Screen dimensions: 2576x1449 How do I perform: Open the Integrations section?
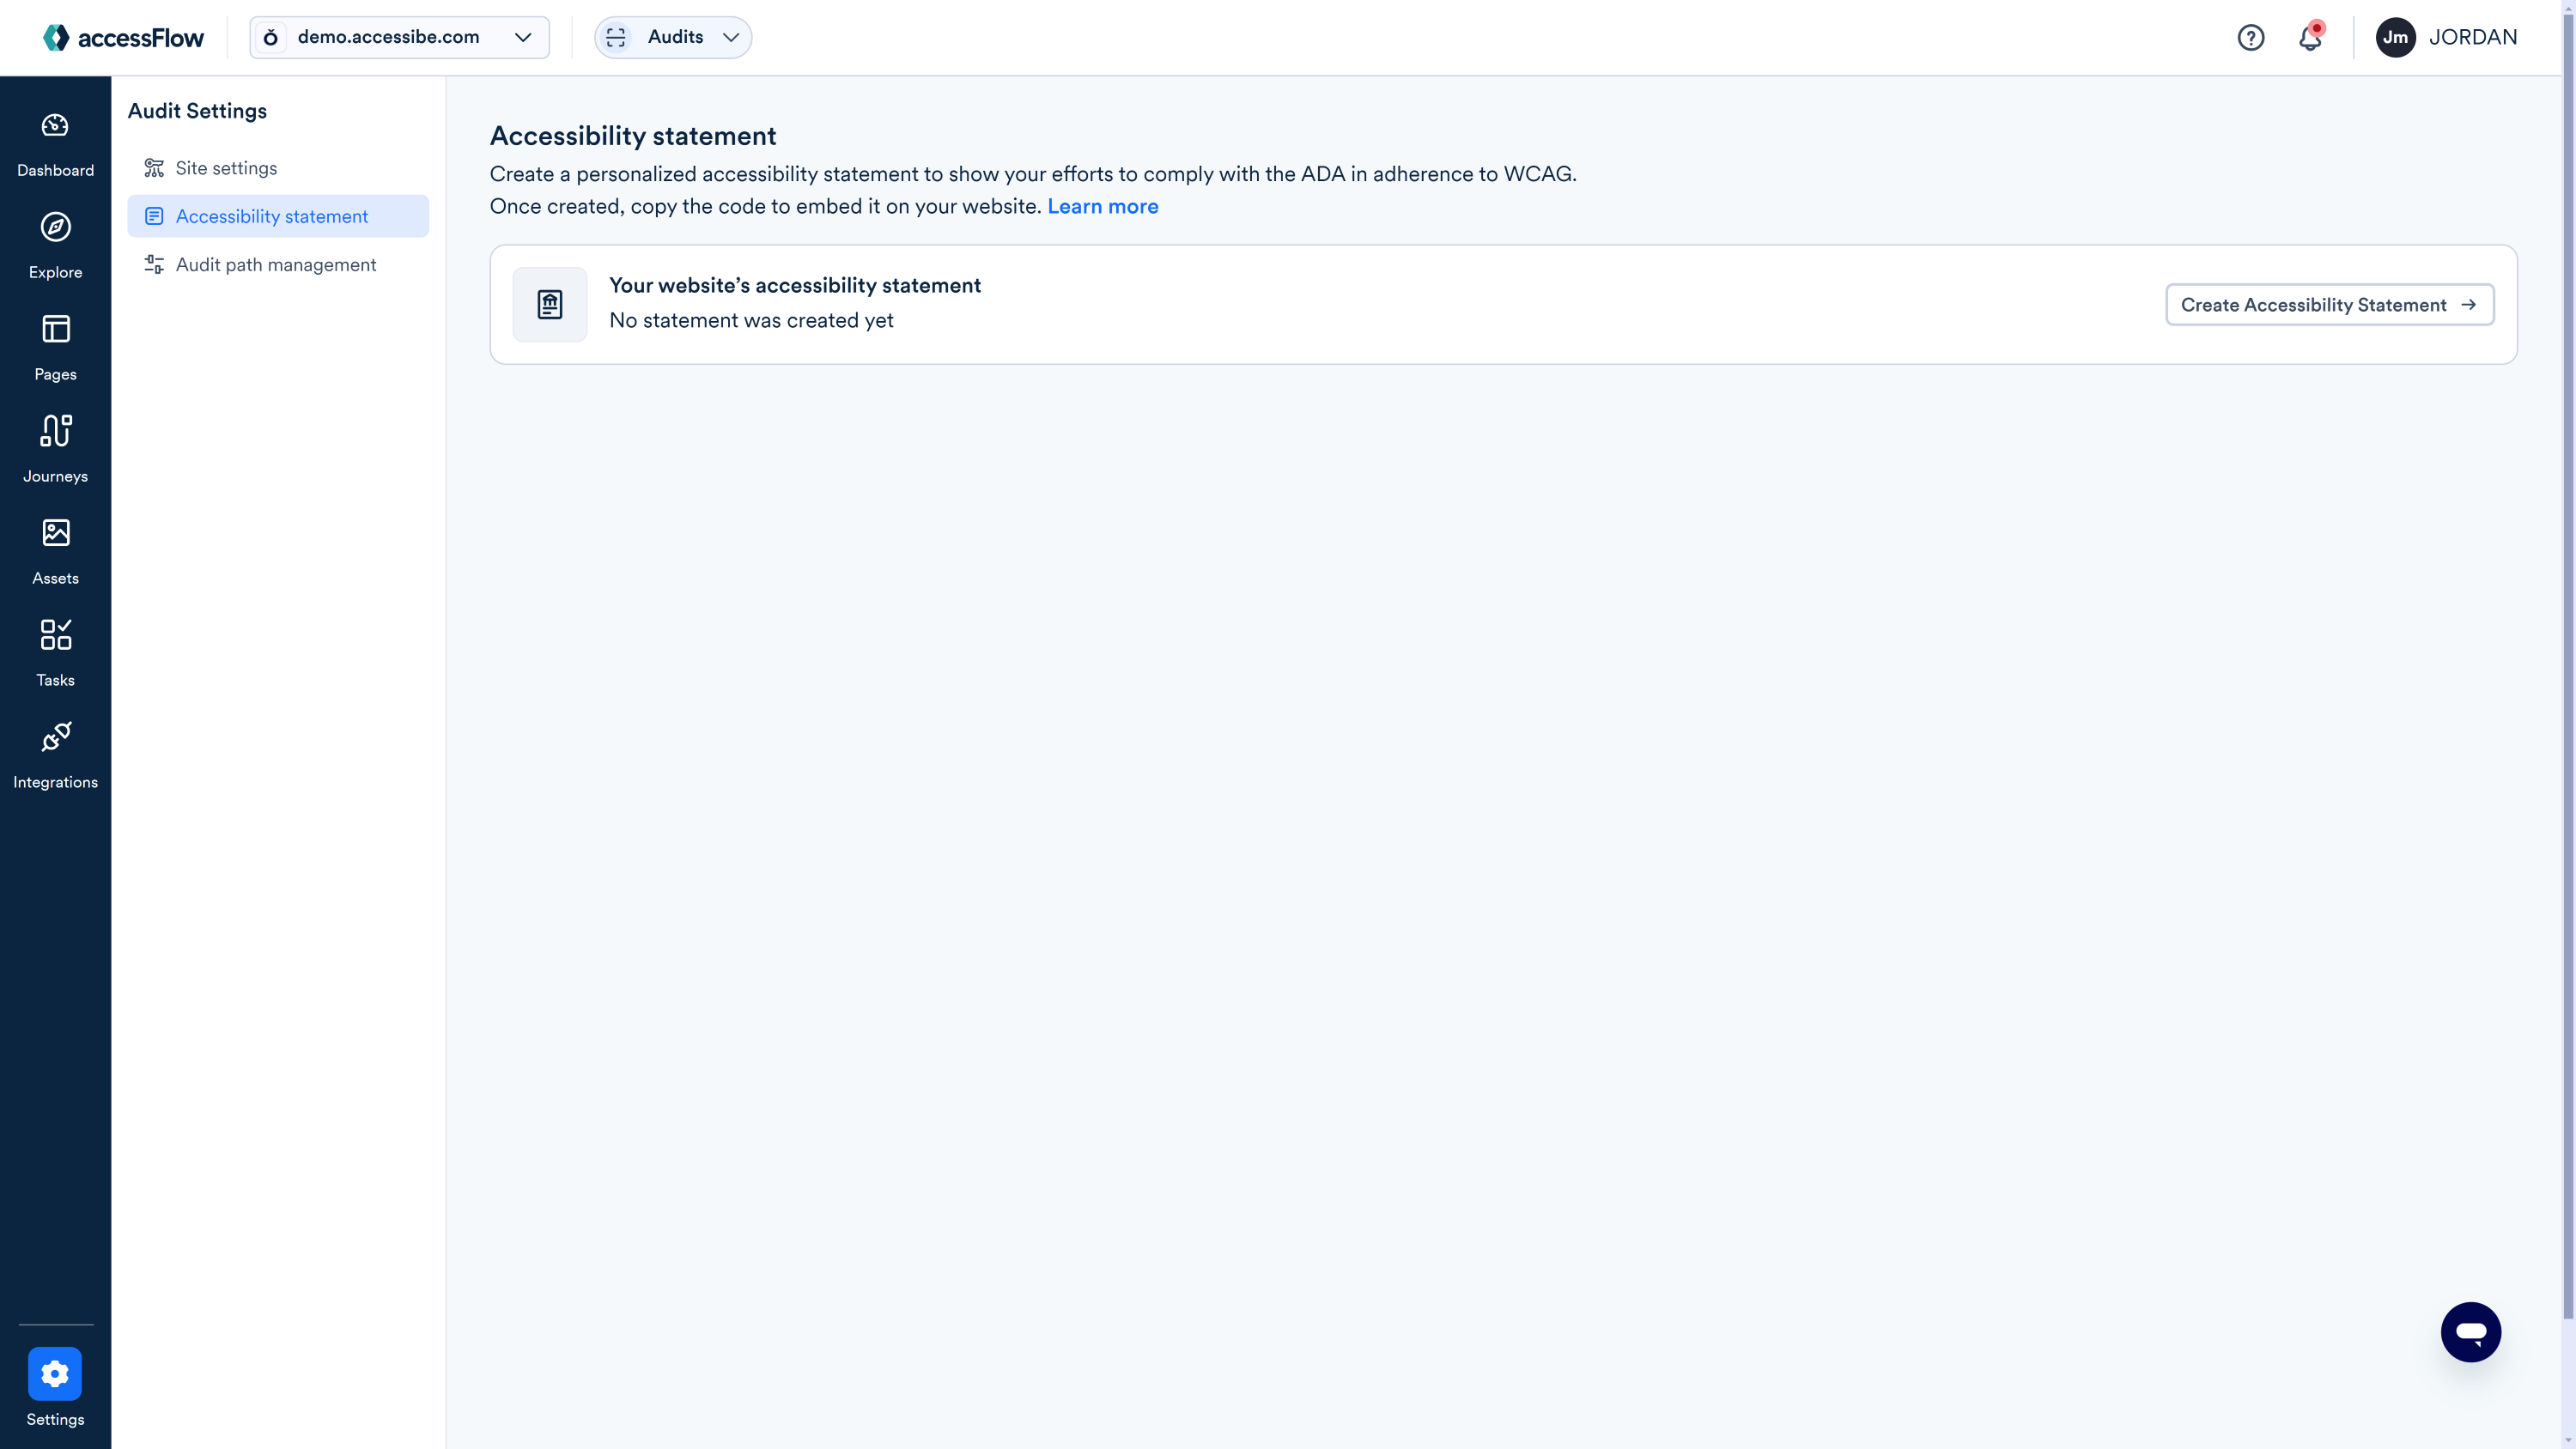[x=55, y=754]
